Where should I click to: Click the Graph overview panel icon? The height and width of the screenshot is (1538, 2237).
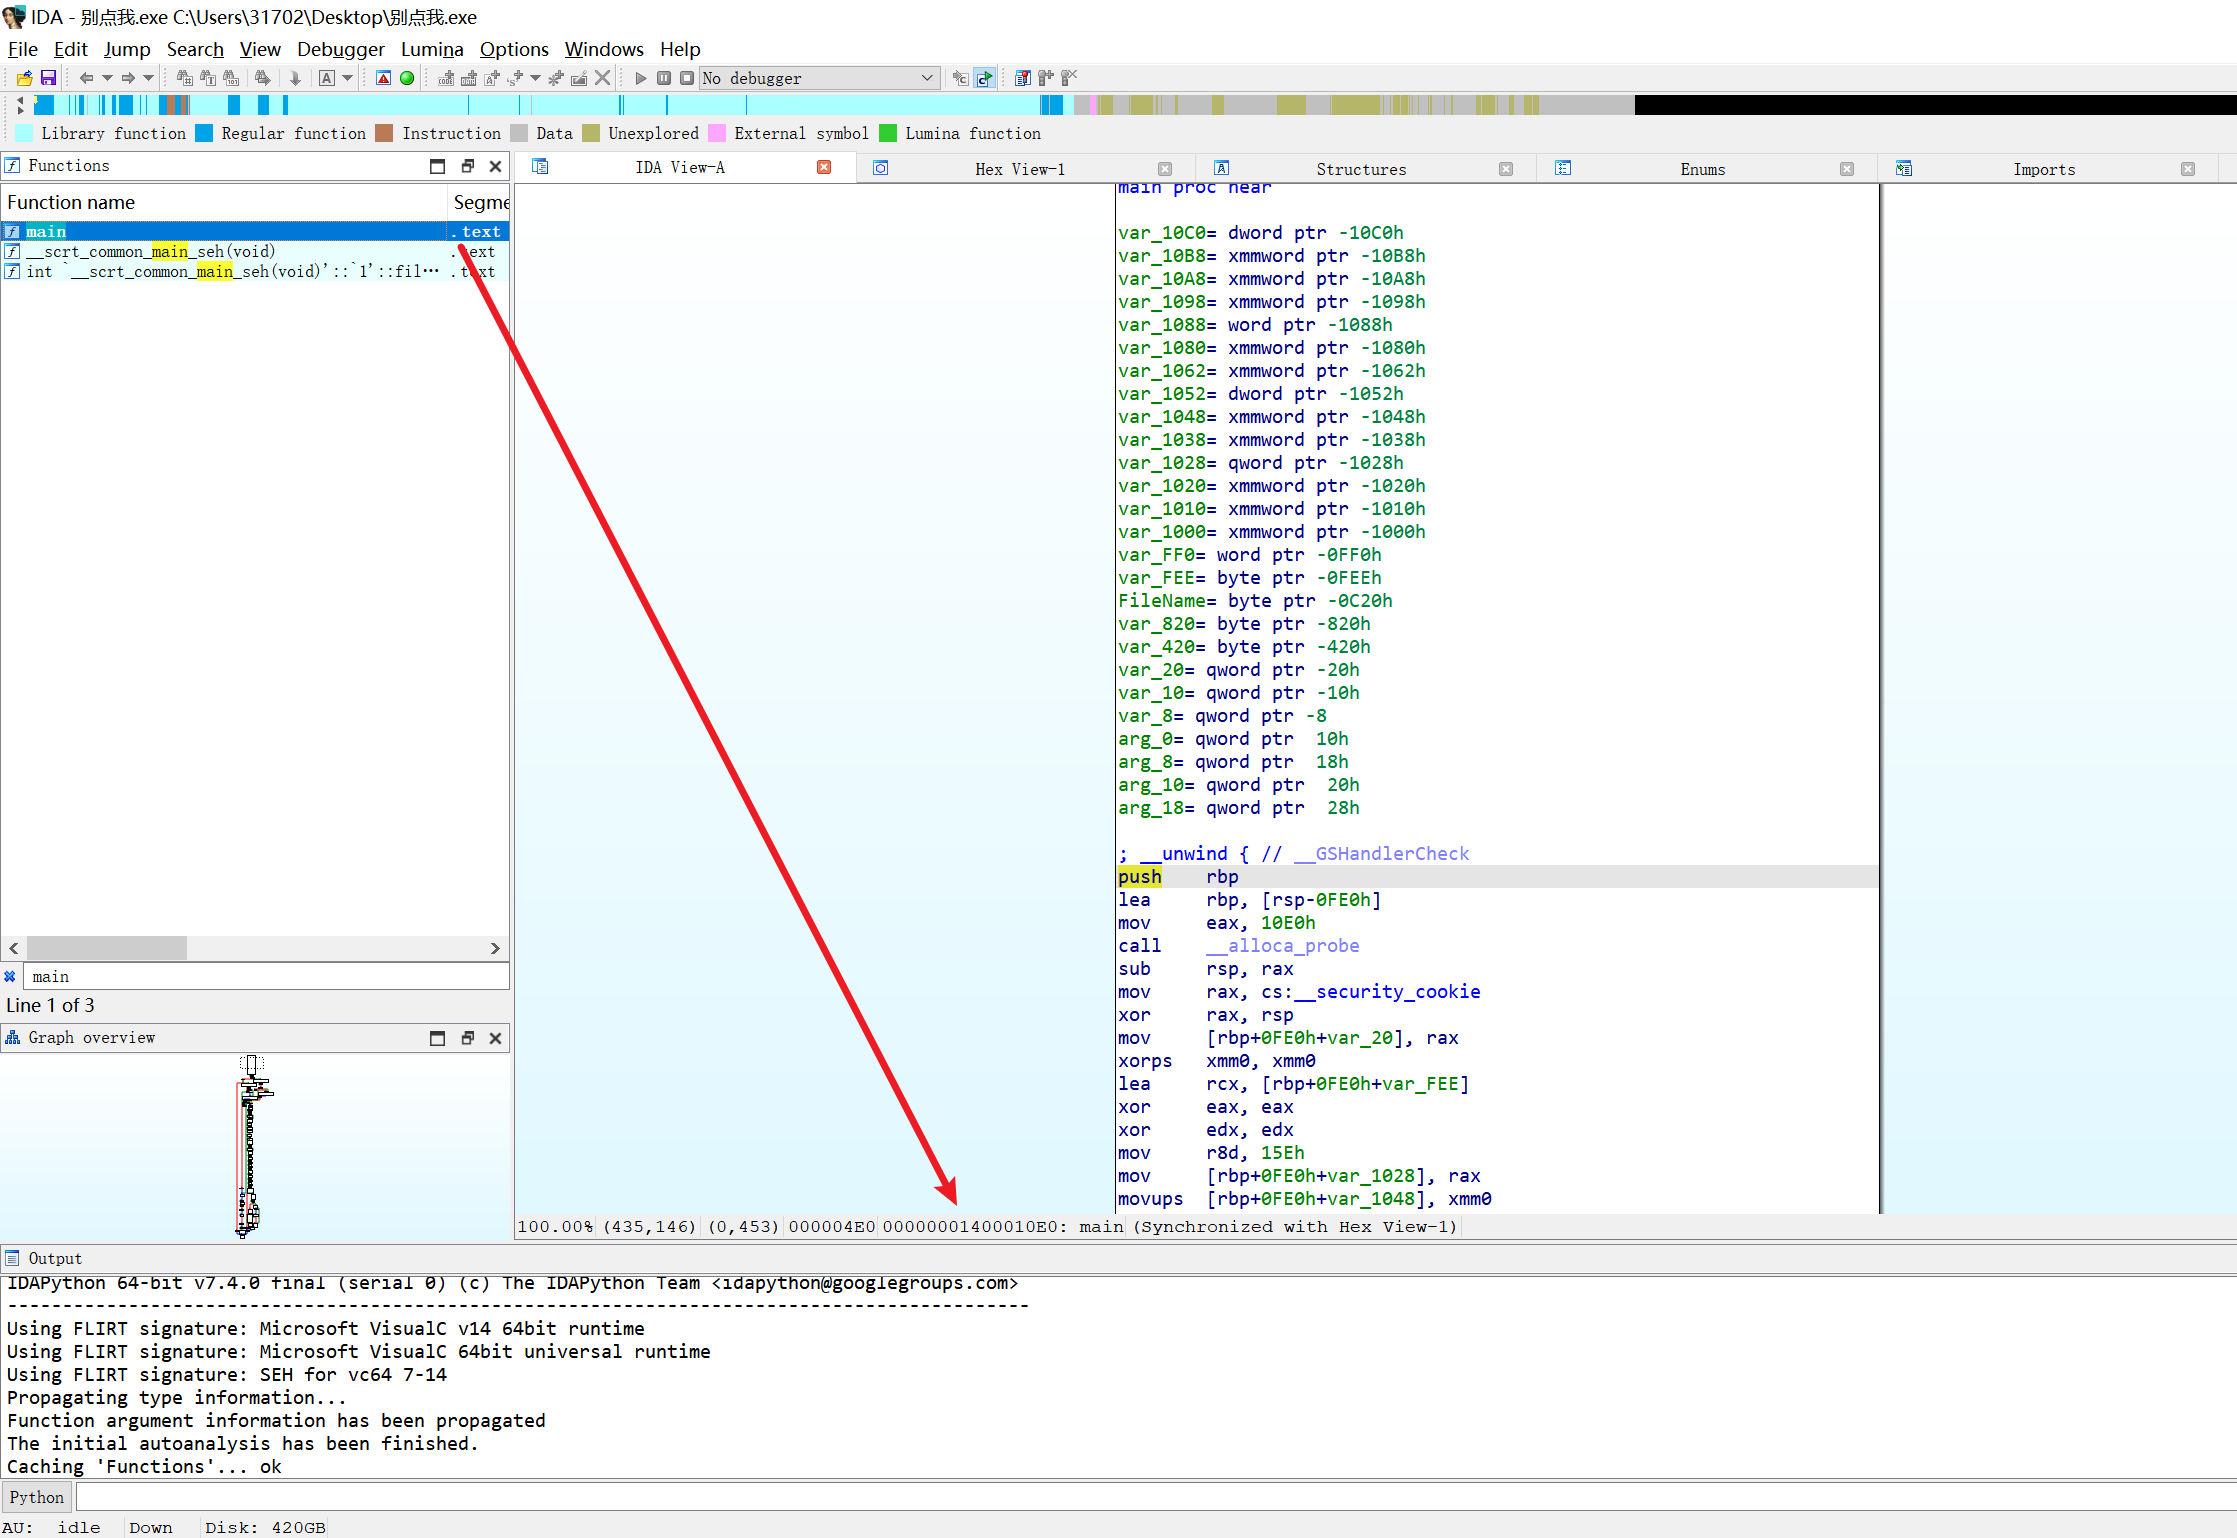tap(15, 1037)
